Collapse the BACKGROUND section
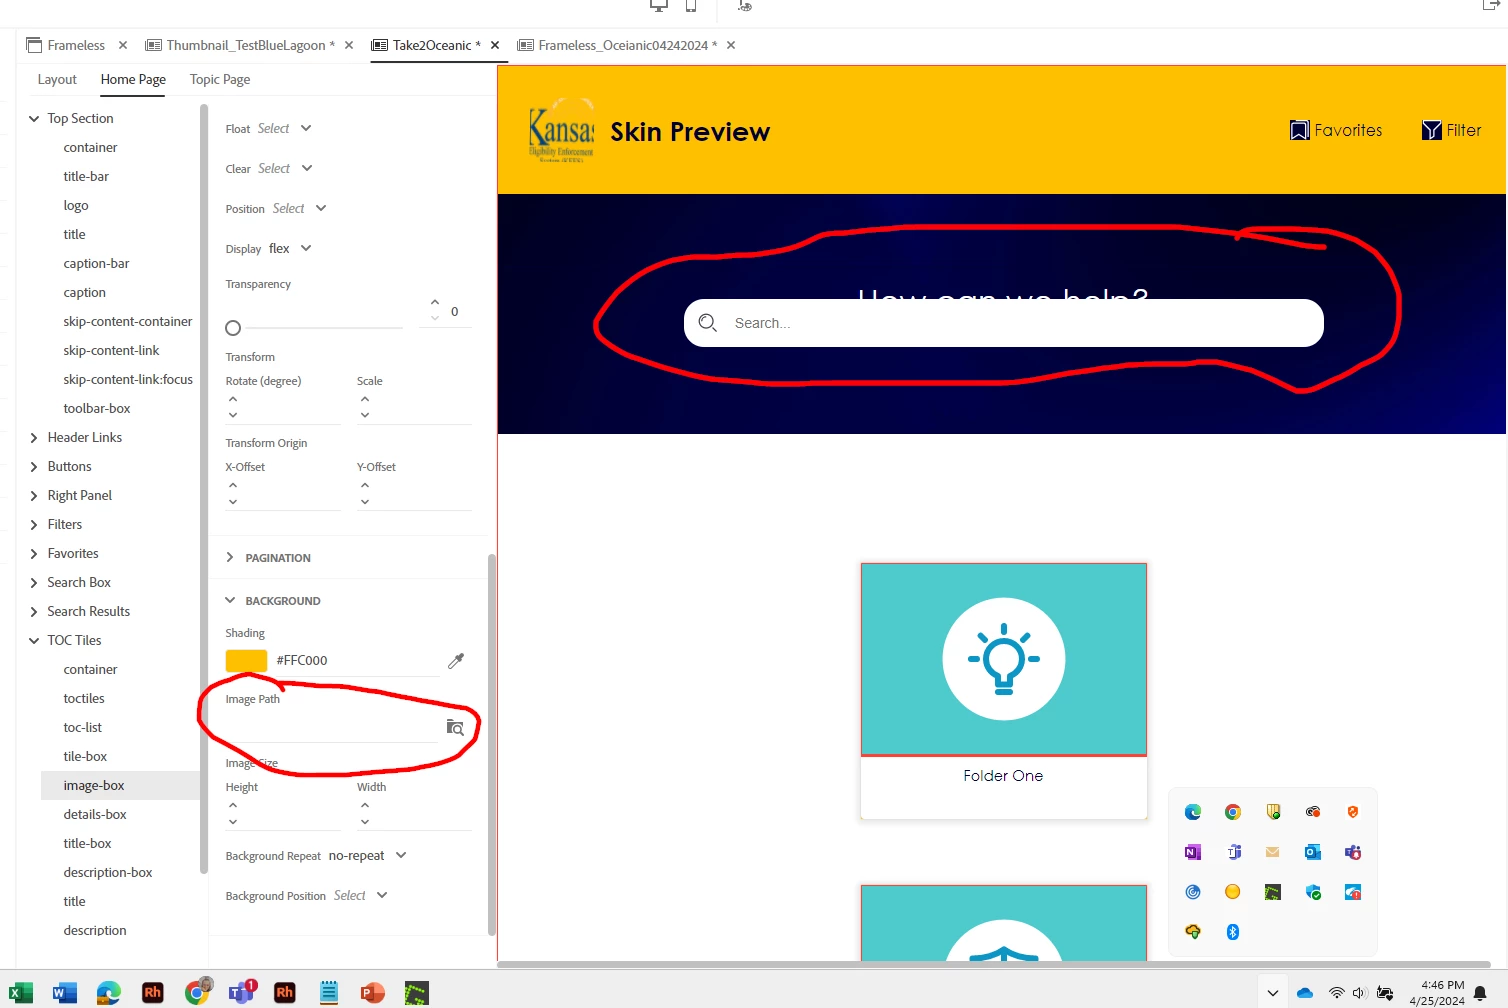The height and width of the screenshot is (1008, 1508). 230,600
